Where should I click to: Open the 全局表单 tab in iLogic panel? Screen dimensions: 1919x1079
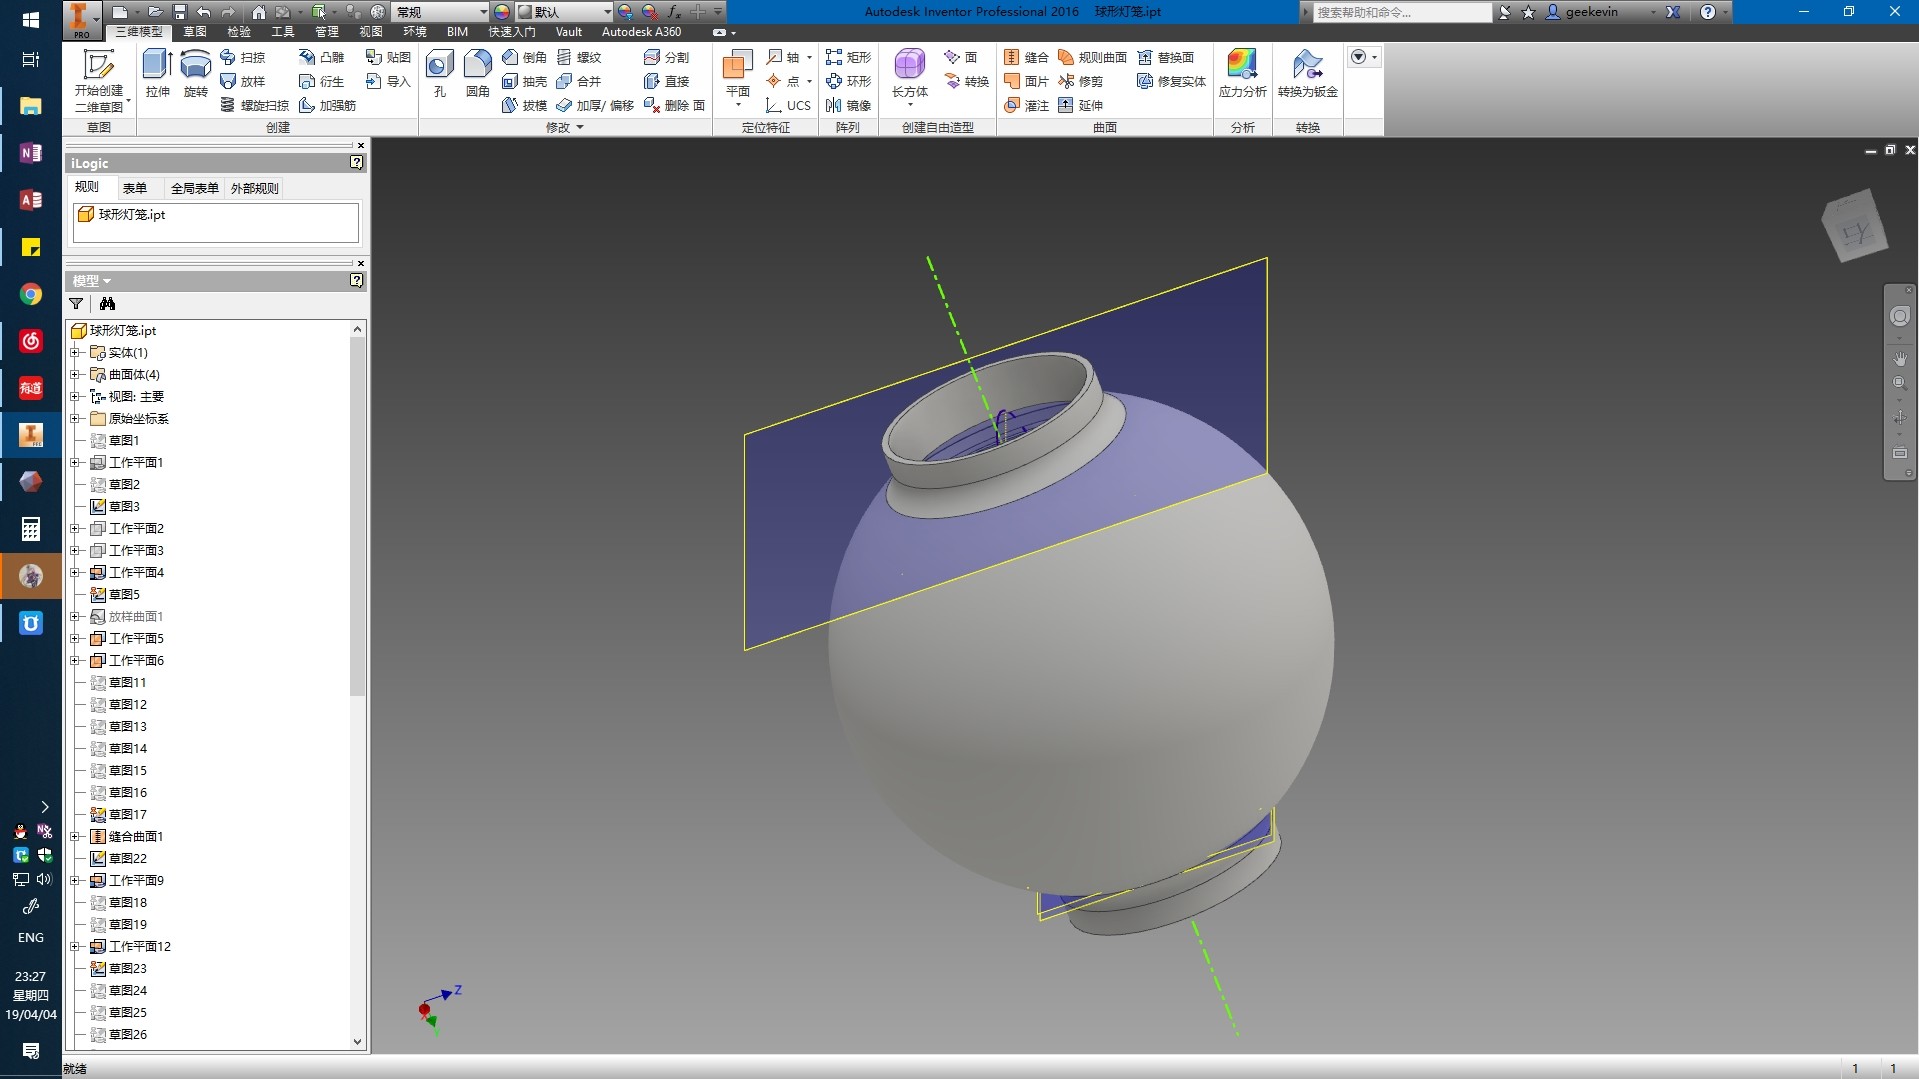[x=194, y=188]
